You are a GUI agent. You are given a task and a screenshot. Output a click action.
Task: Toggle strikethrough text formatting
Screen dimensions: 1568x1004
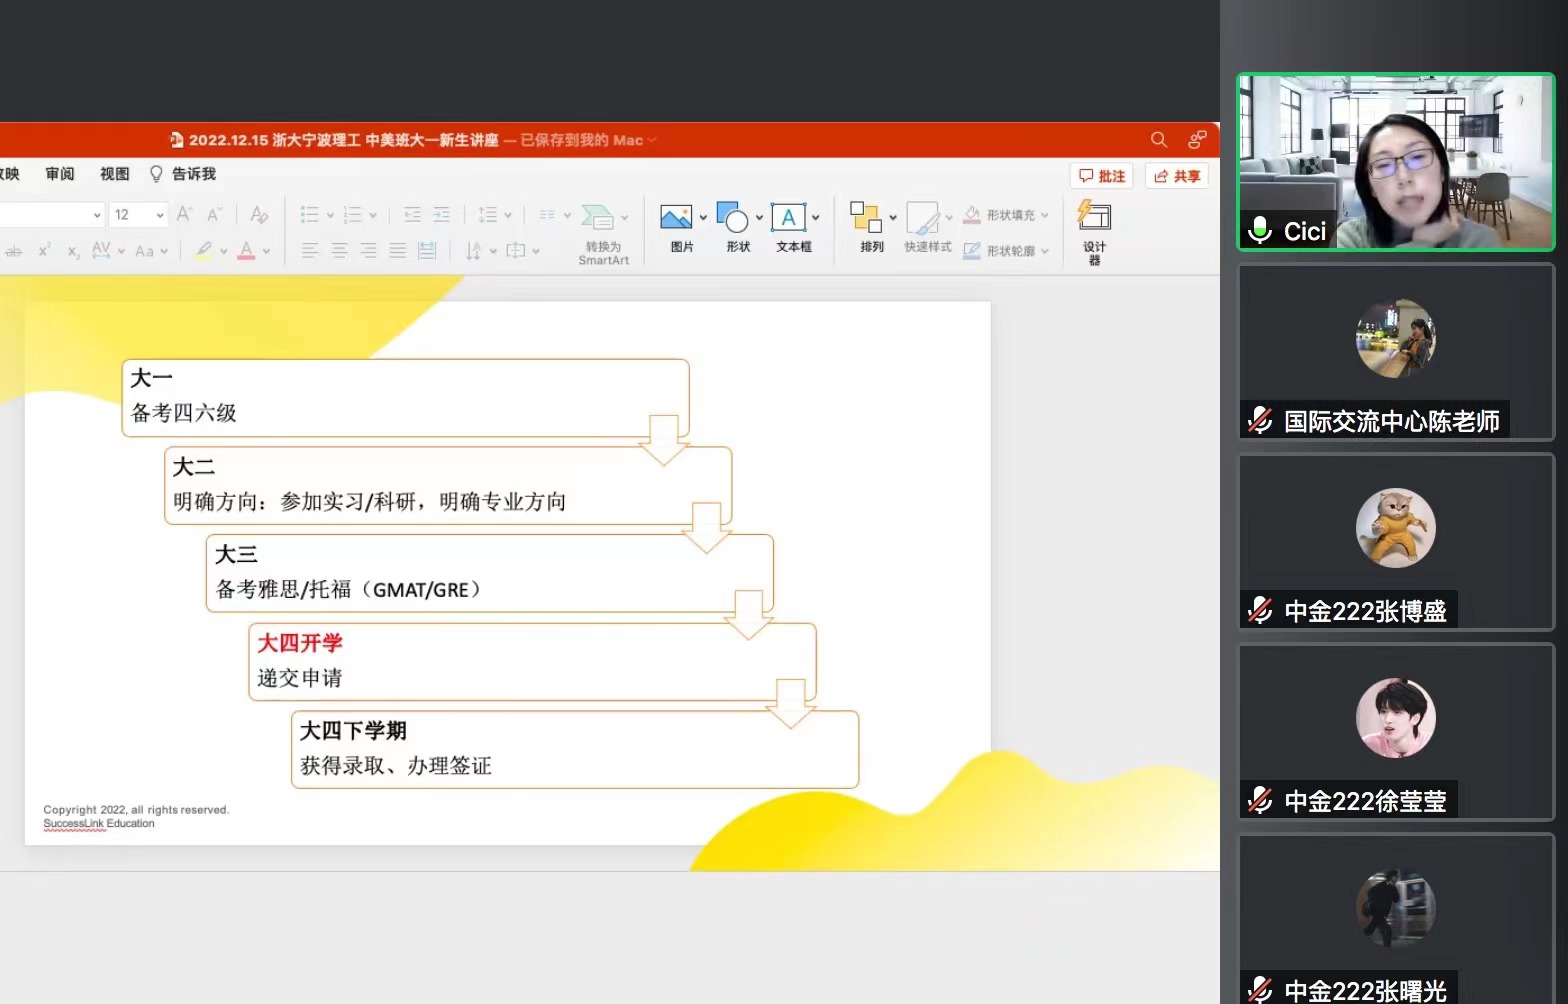13,251
